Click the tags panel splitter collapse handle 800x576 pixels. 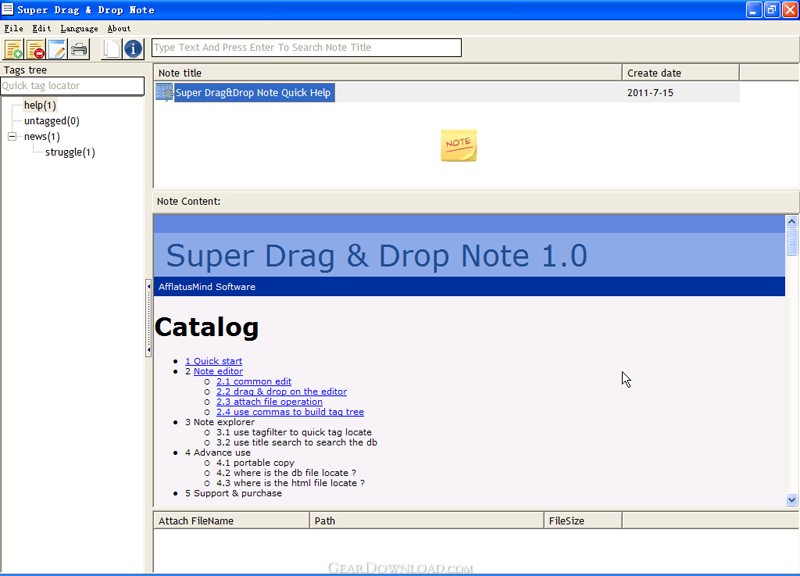(148, 318)
